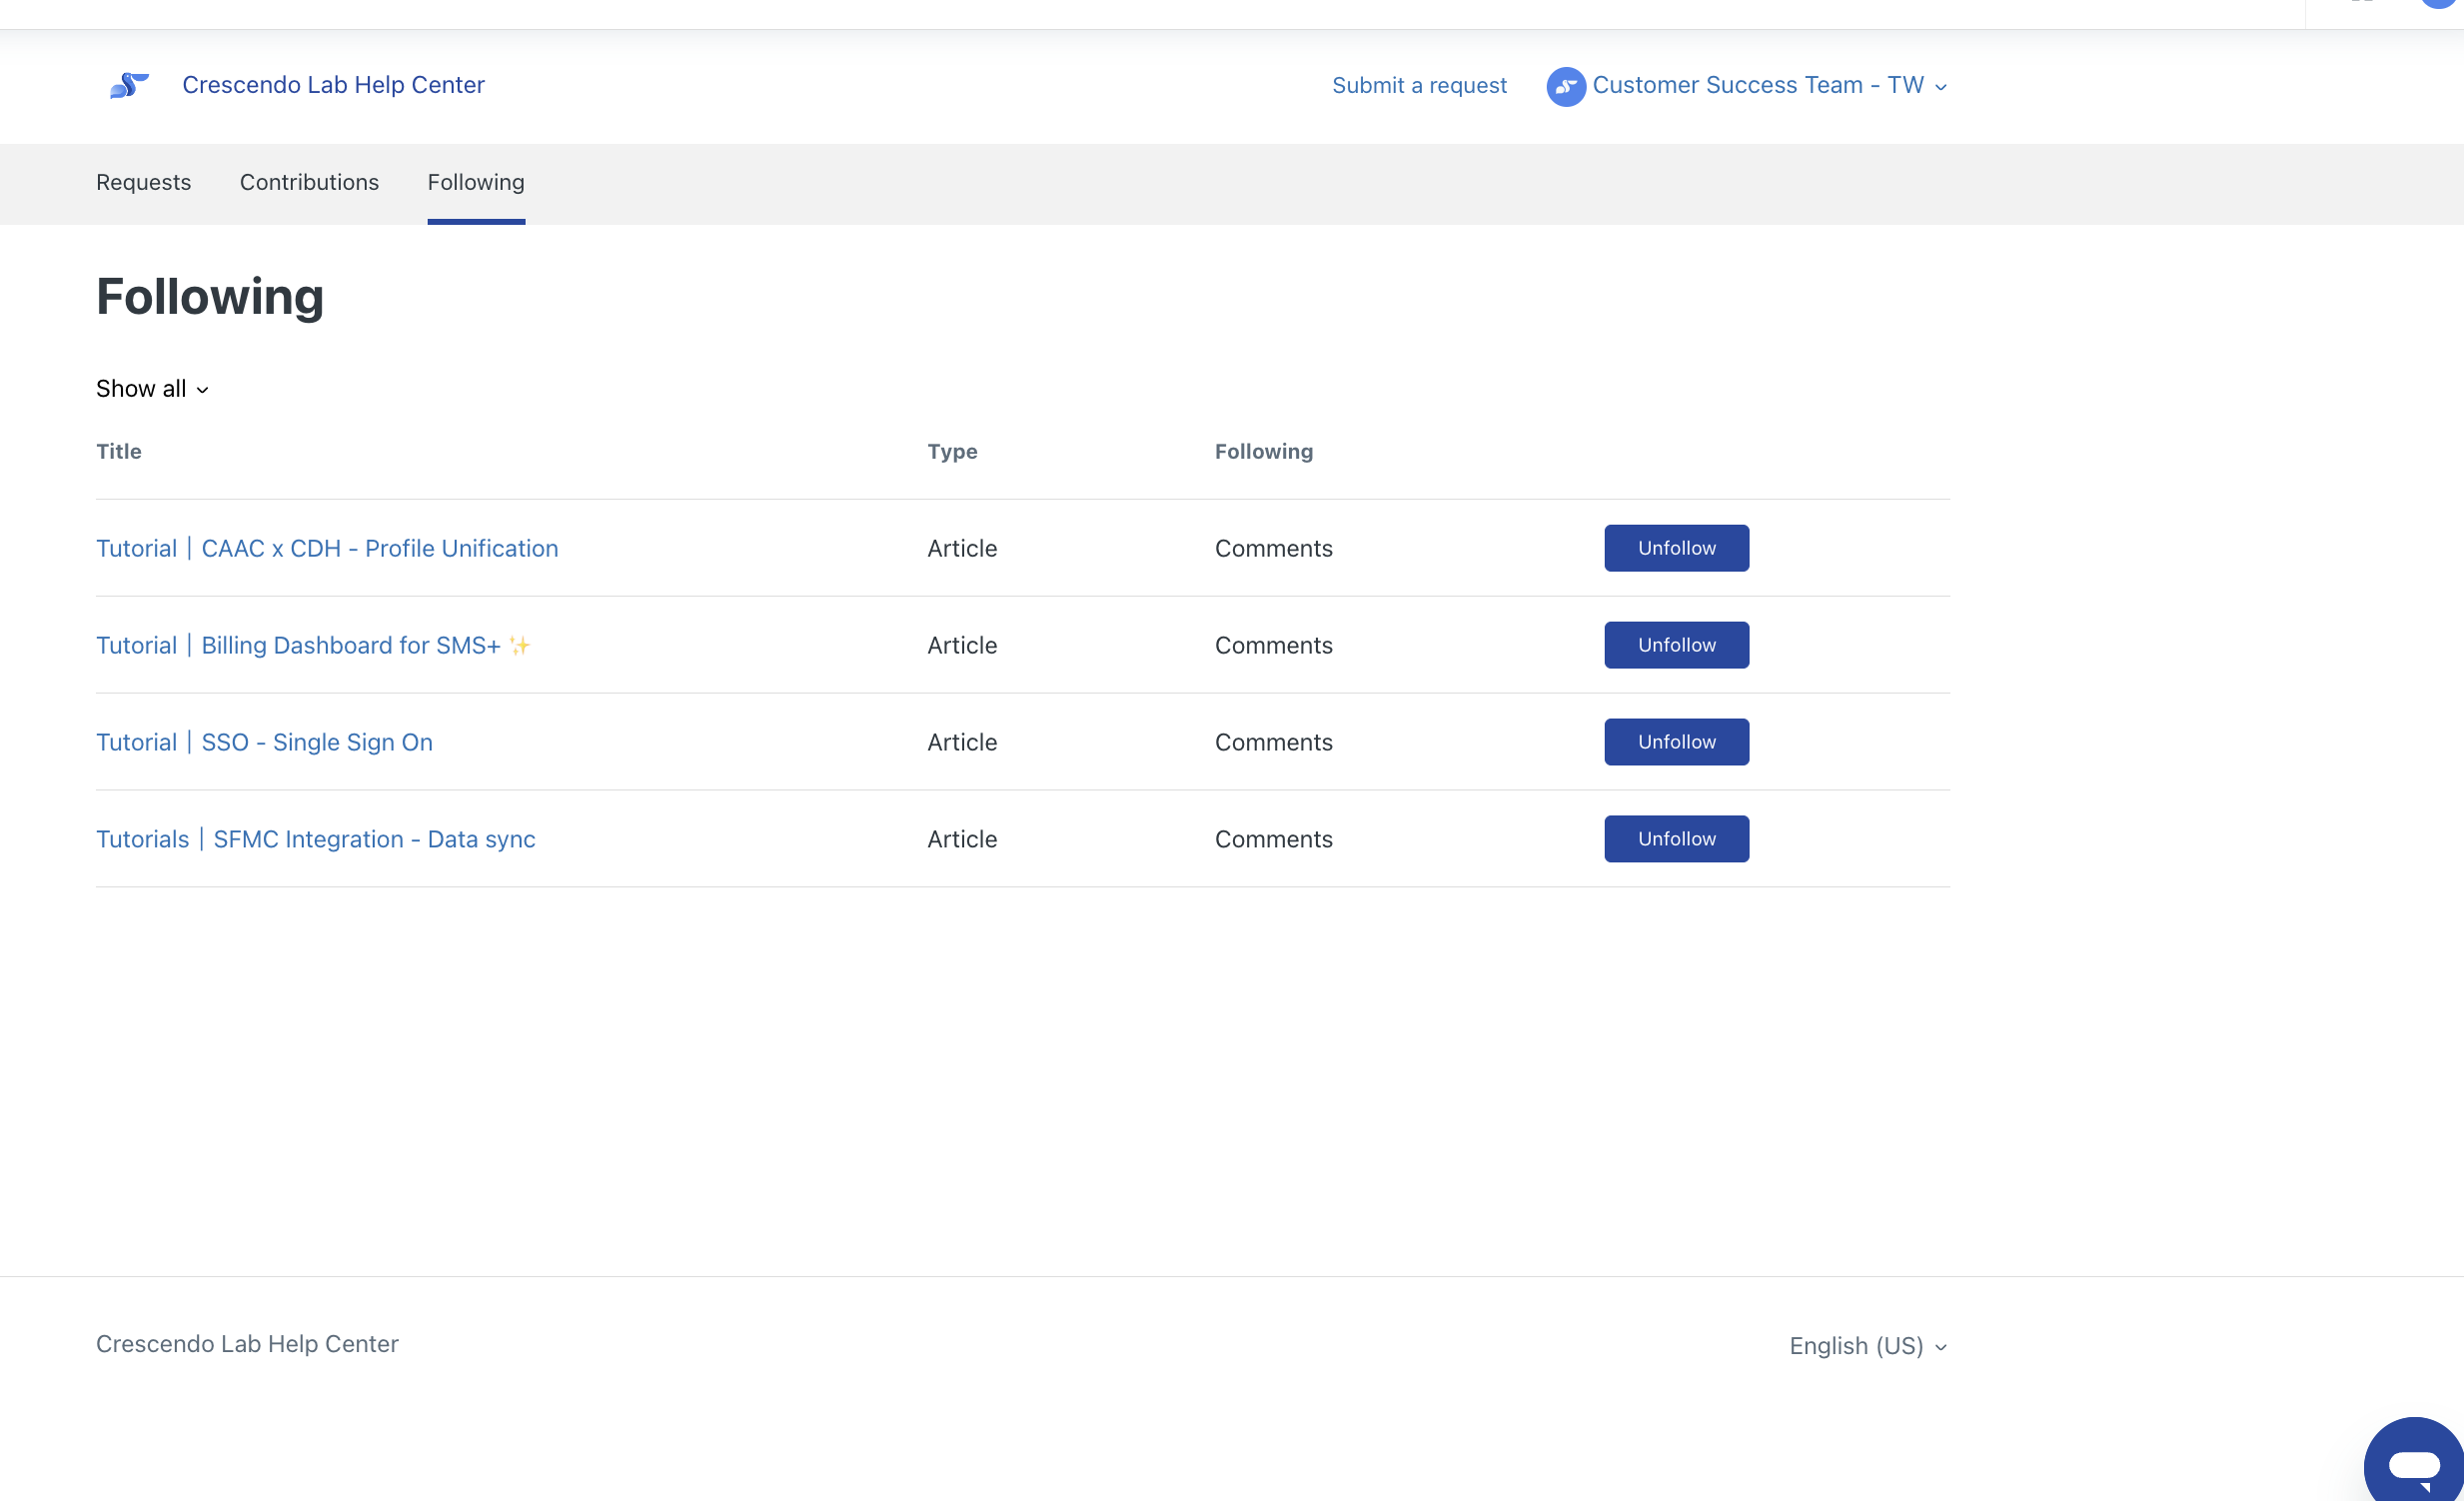The height and width of the screenshot is (1501, 2464).
Task: Click the sparkle emoji beside Billing Dashboard title
Action: click(x=519, y=646)
